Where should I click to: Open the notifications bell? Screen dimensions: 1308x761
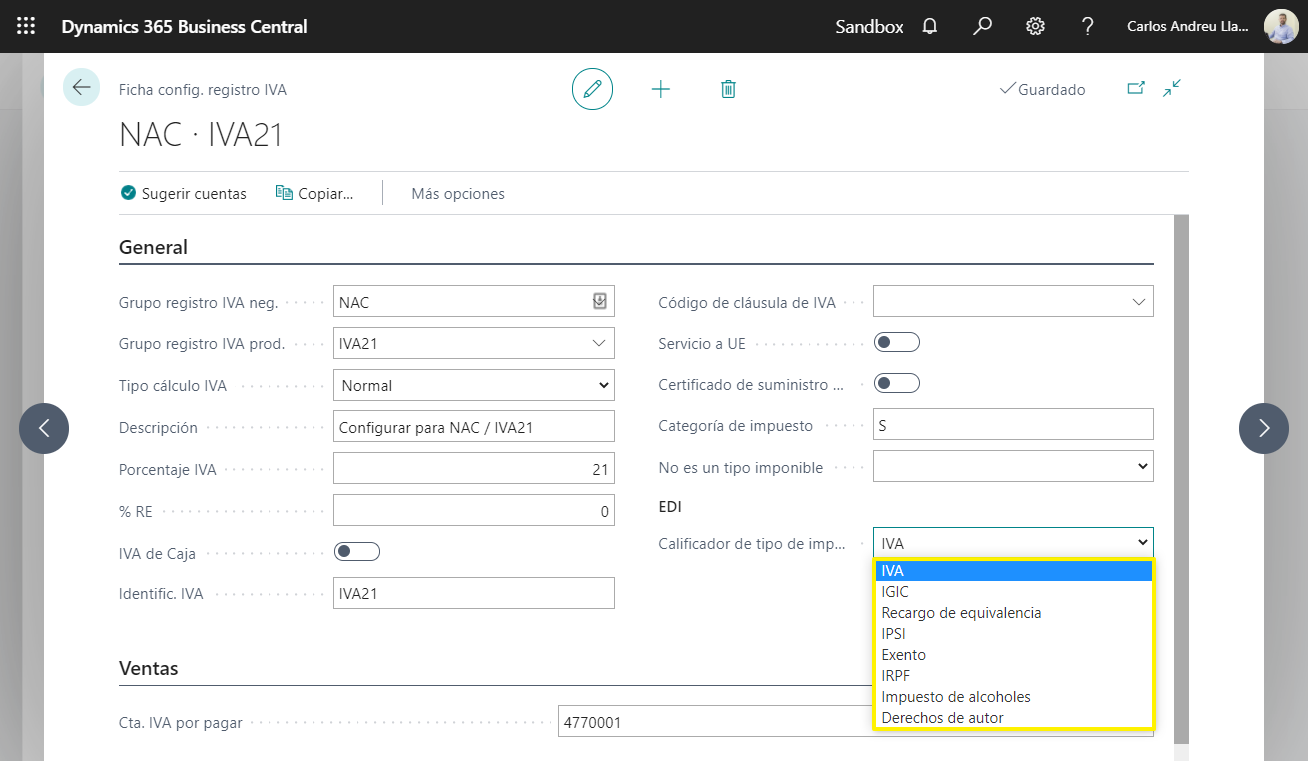coord(930,27)
